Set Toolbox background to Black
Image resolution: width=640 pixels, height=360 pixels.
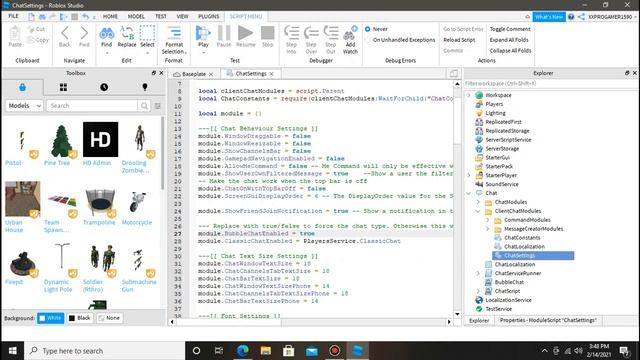tap(80, 318)
